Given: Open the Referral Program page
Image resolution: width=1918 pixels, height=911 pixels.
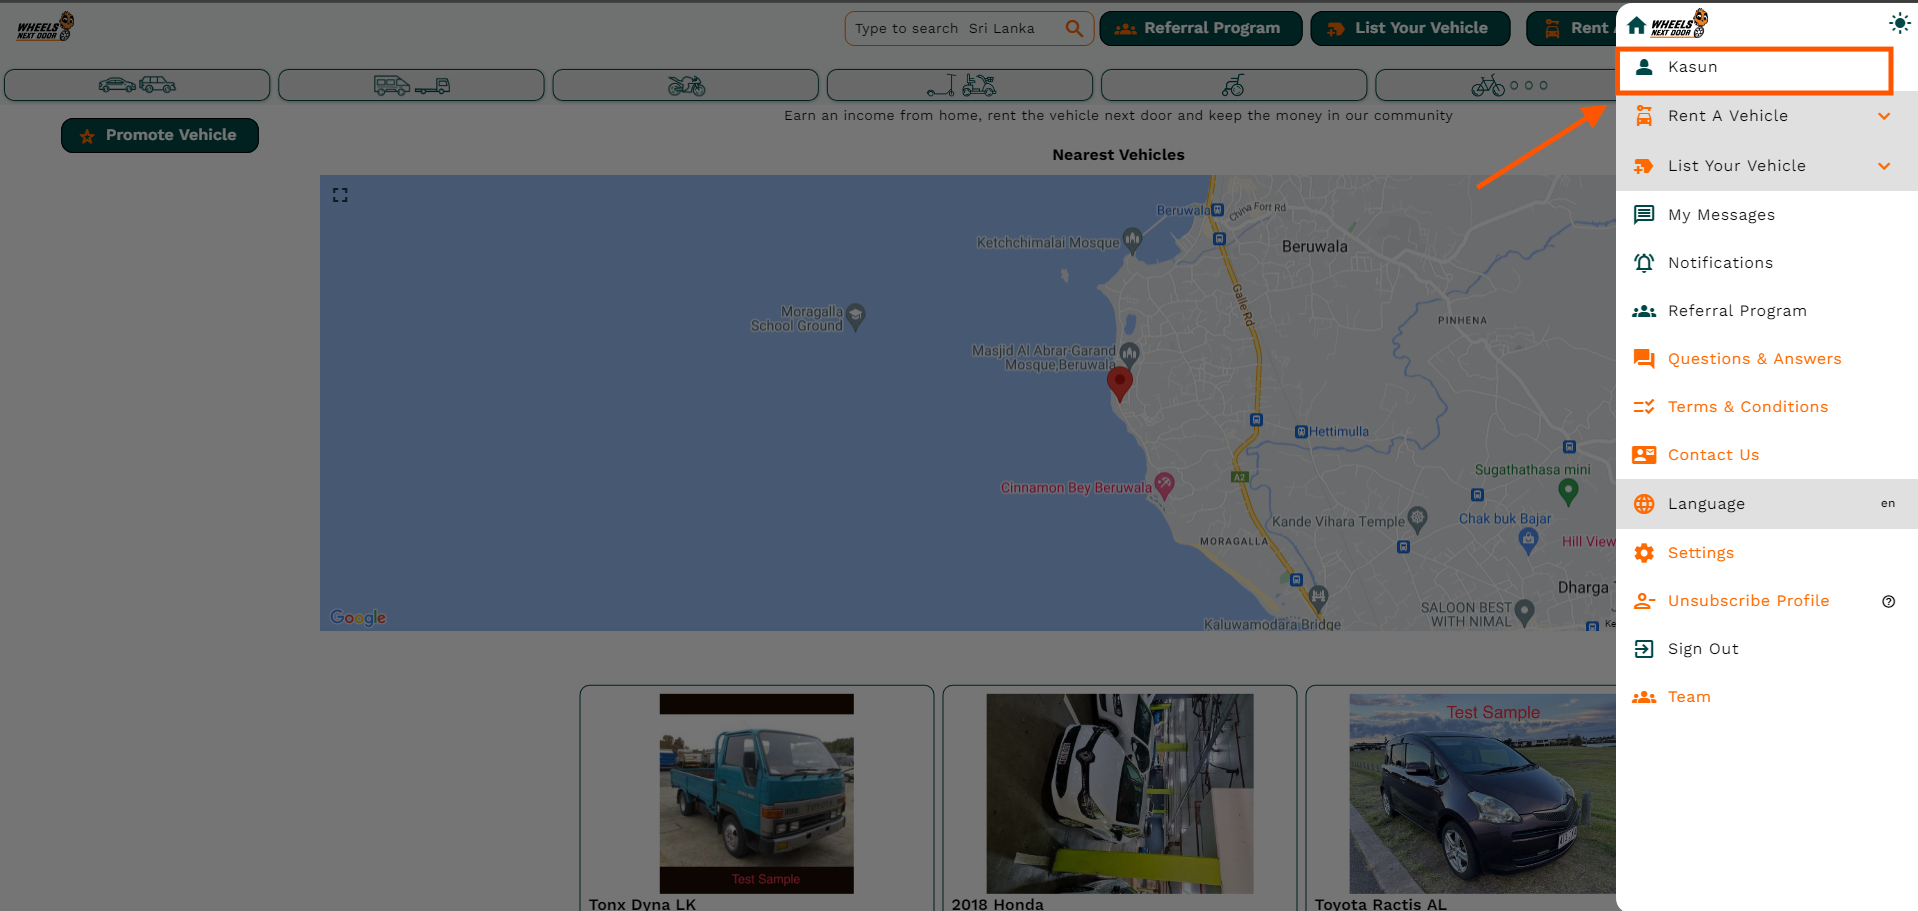Looking at the screenshot, I should (x=1200, y=28).
